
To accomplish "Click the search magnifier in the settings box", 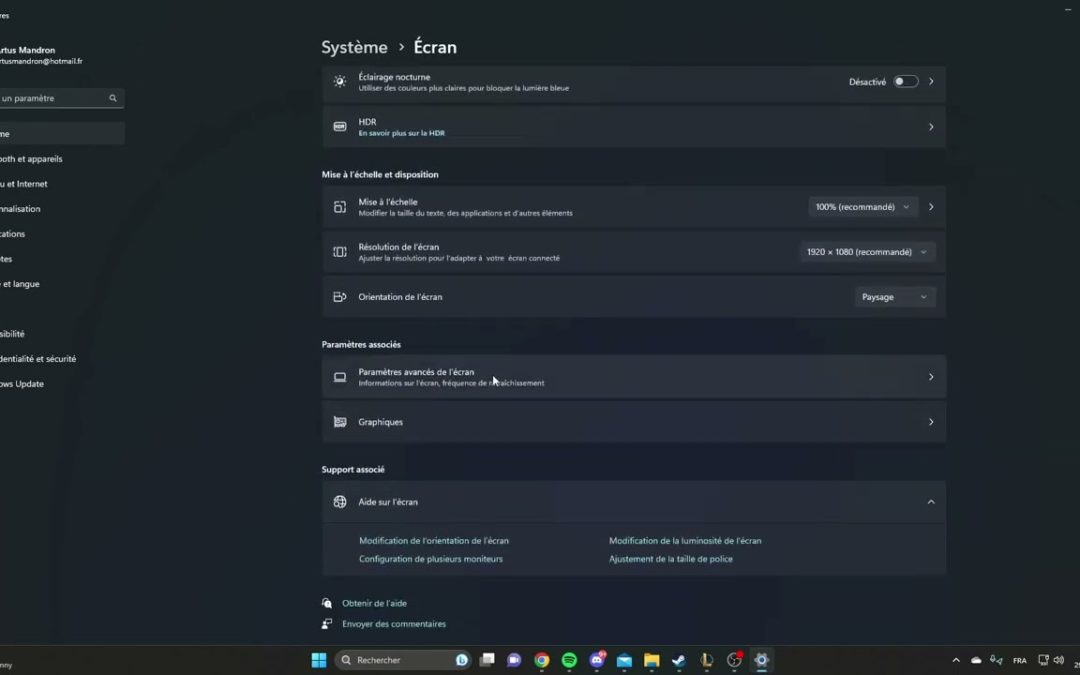I will 113,98.
